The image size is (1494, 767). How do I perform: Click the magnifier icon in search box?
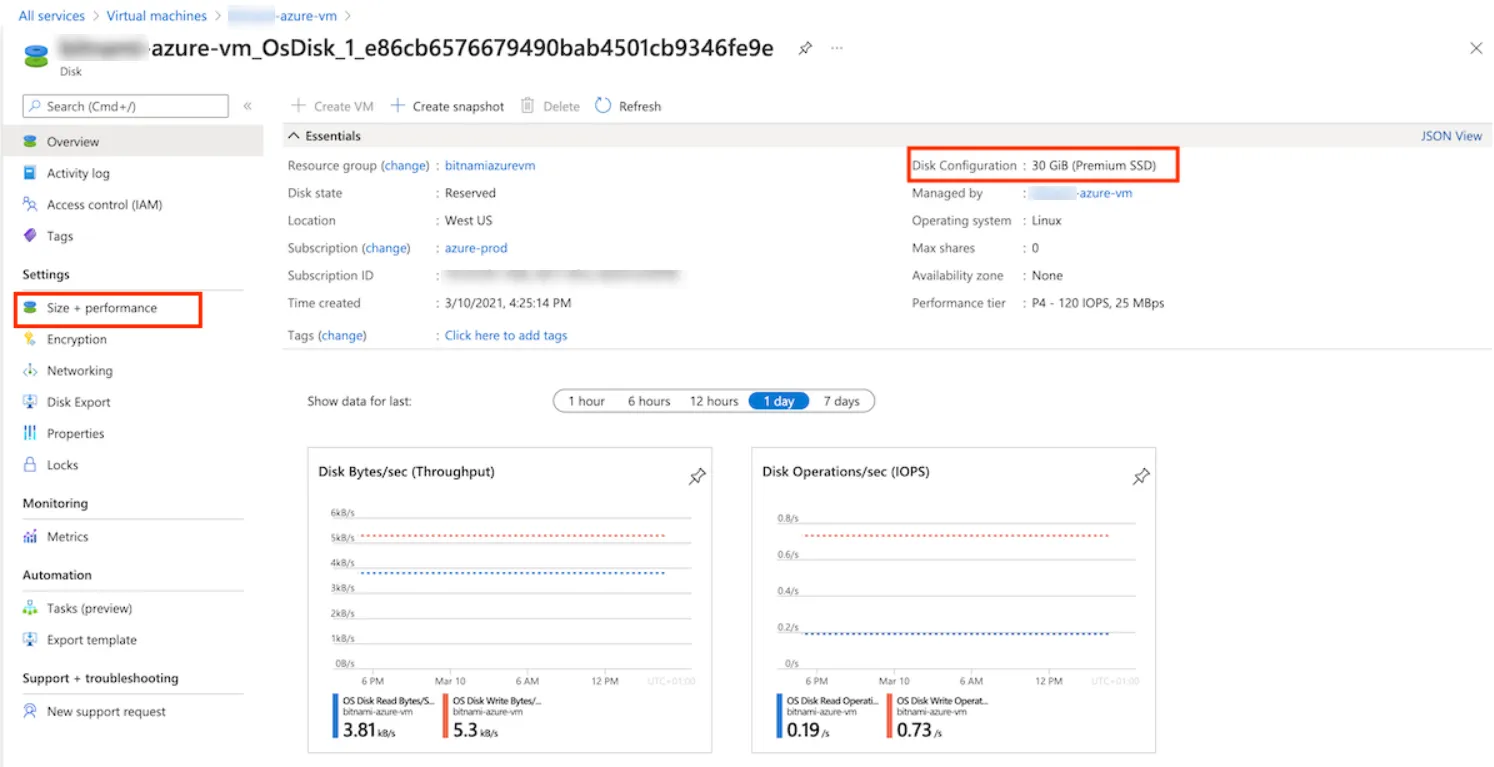(x=35, y=106)
